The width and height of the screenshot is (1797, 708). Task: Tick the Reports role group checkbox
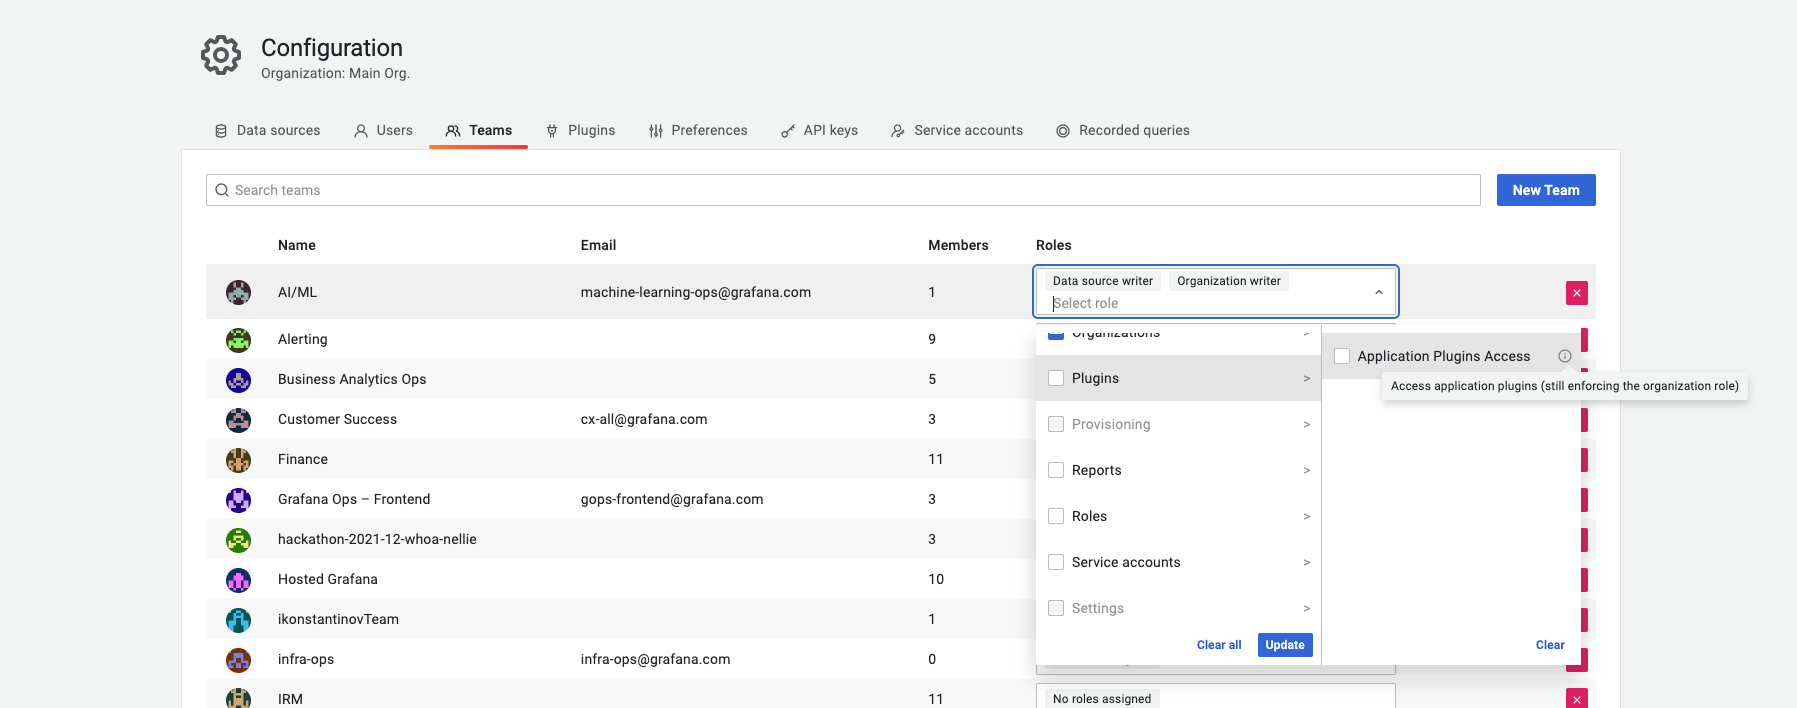tap(1056, 470)
